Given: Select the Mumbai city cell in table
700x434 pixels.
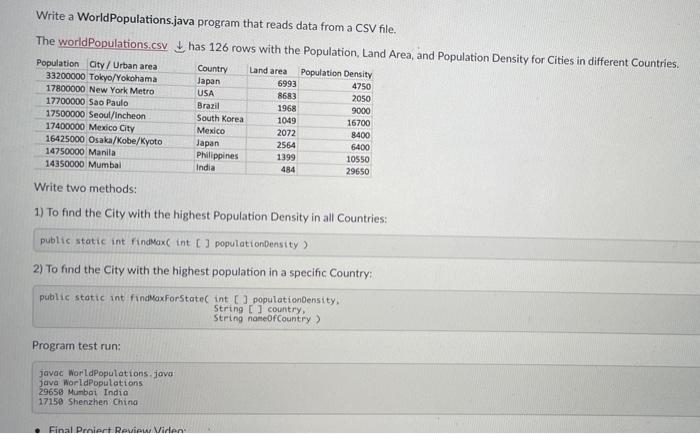Looking at the screenshot, I should tap(104, 165).
